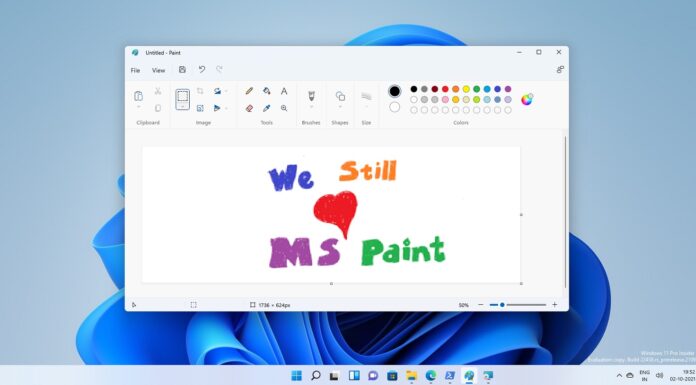The height and width of the screenshot is (385, 696).
Task: Expand the Flip dropdown chevron
Action: point(226,108)
